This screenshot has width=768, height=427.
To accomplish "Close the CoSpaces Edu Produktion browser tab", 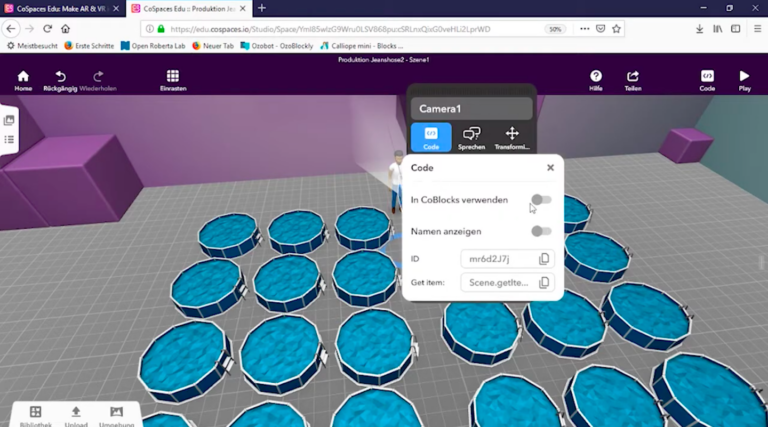I will click(242, 8).
